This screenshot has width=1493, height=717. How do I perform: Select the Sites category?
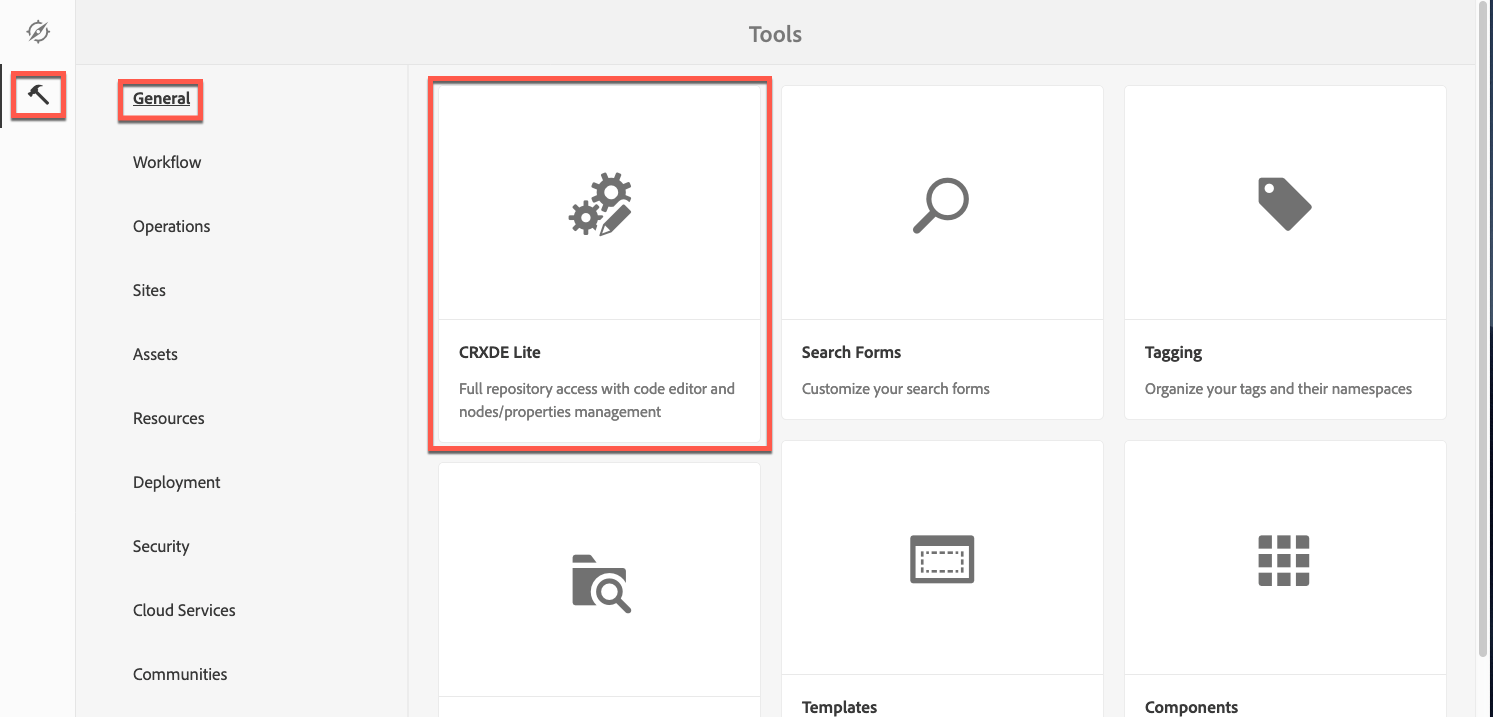tap(149, 290)
